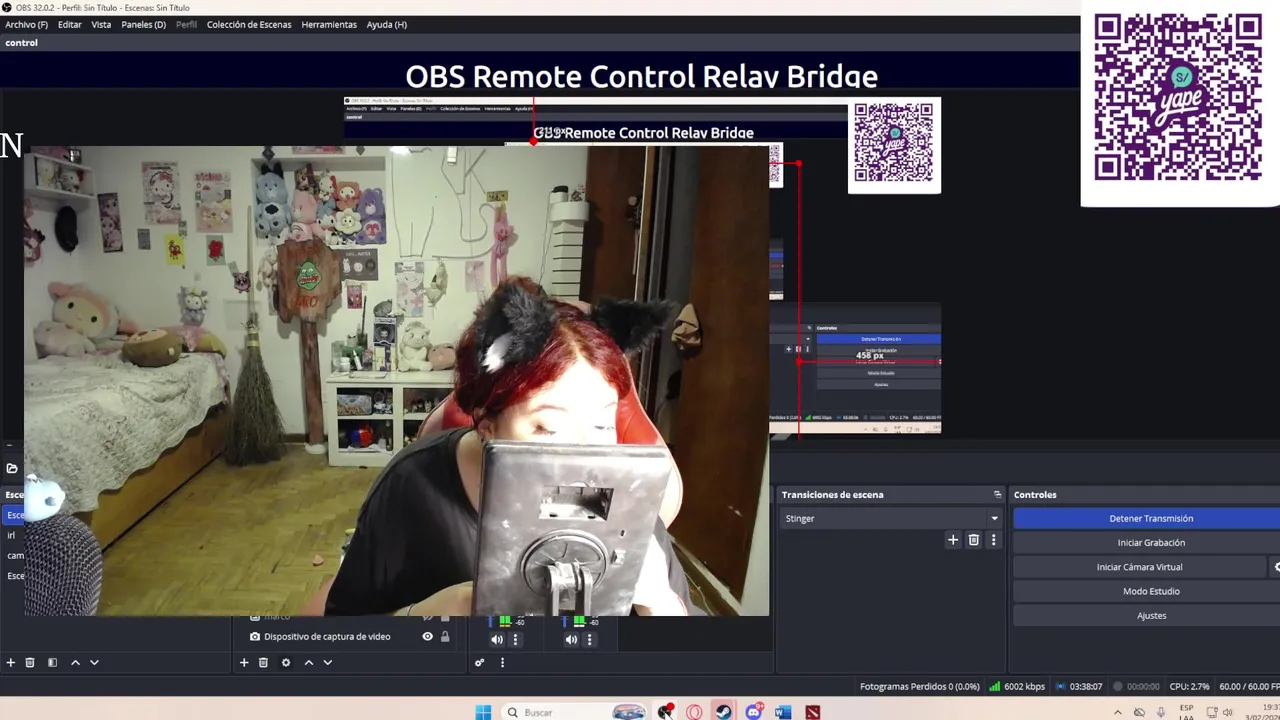Open source properties gear icon
1280x720 pixels.
tap(286, 662)
